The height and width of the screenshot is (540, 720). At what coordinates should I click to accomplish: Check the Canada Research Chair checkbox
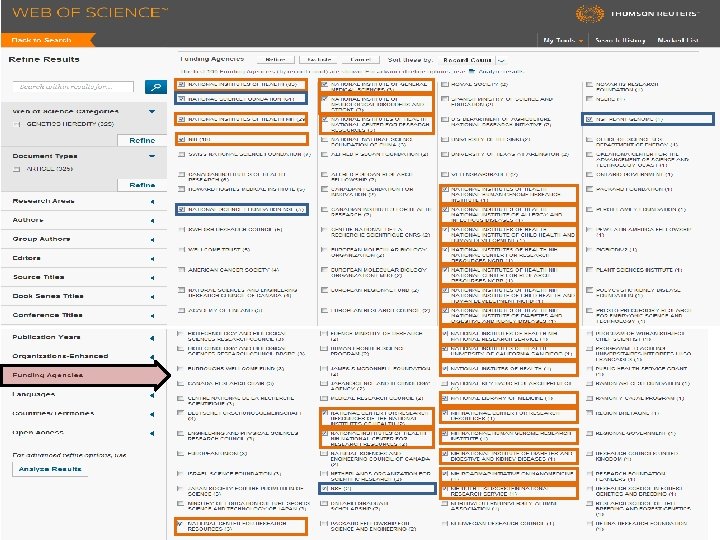click(180, 383)
